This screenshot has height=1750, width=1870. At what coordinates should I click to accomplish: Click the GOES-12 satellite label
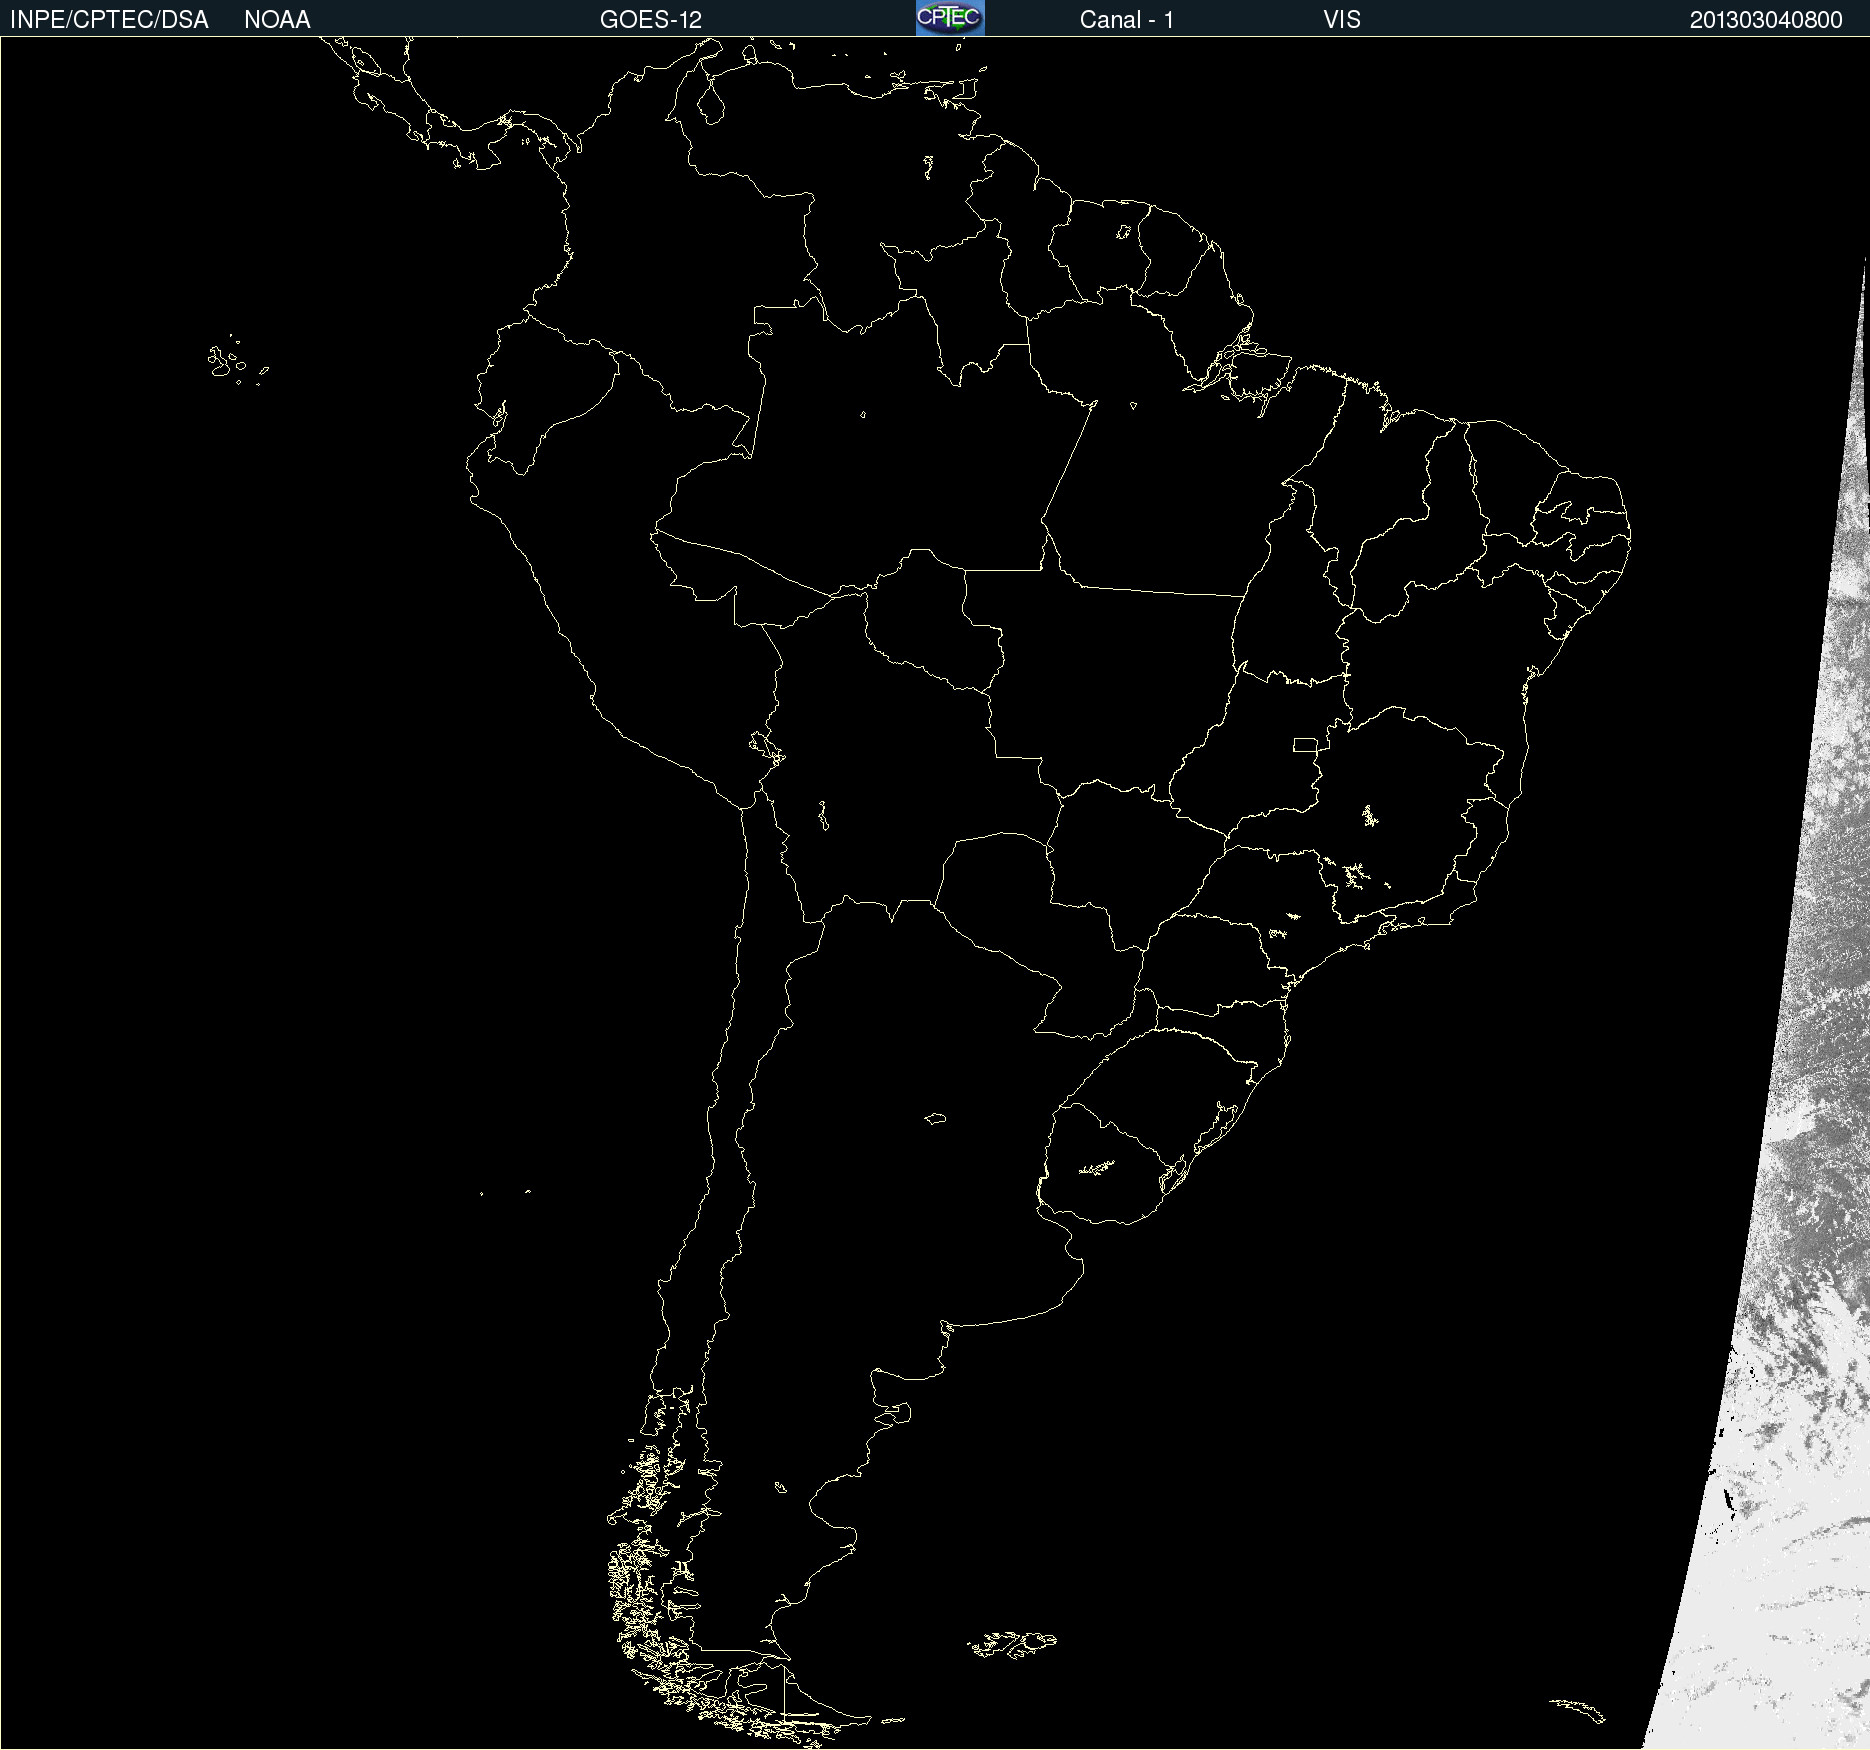pos(651,20)
